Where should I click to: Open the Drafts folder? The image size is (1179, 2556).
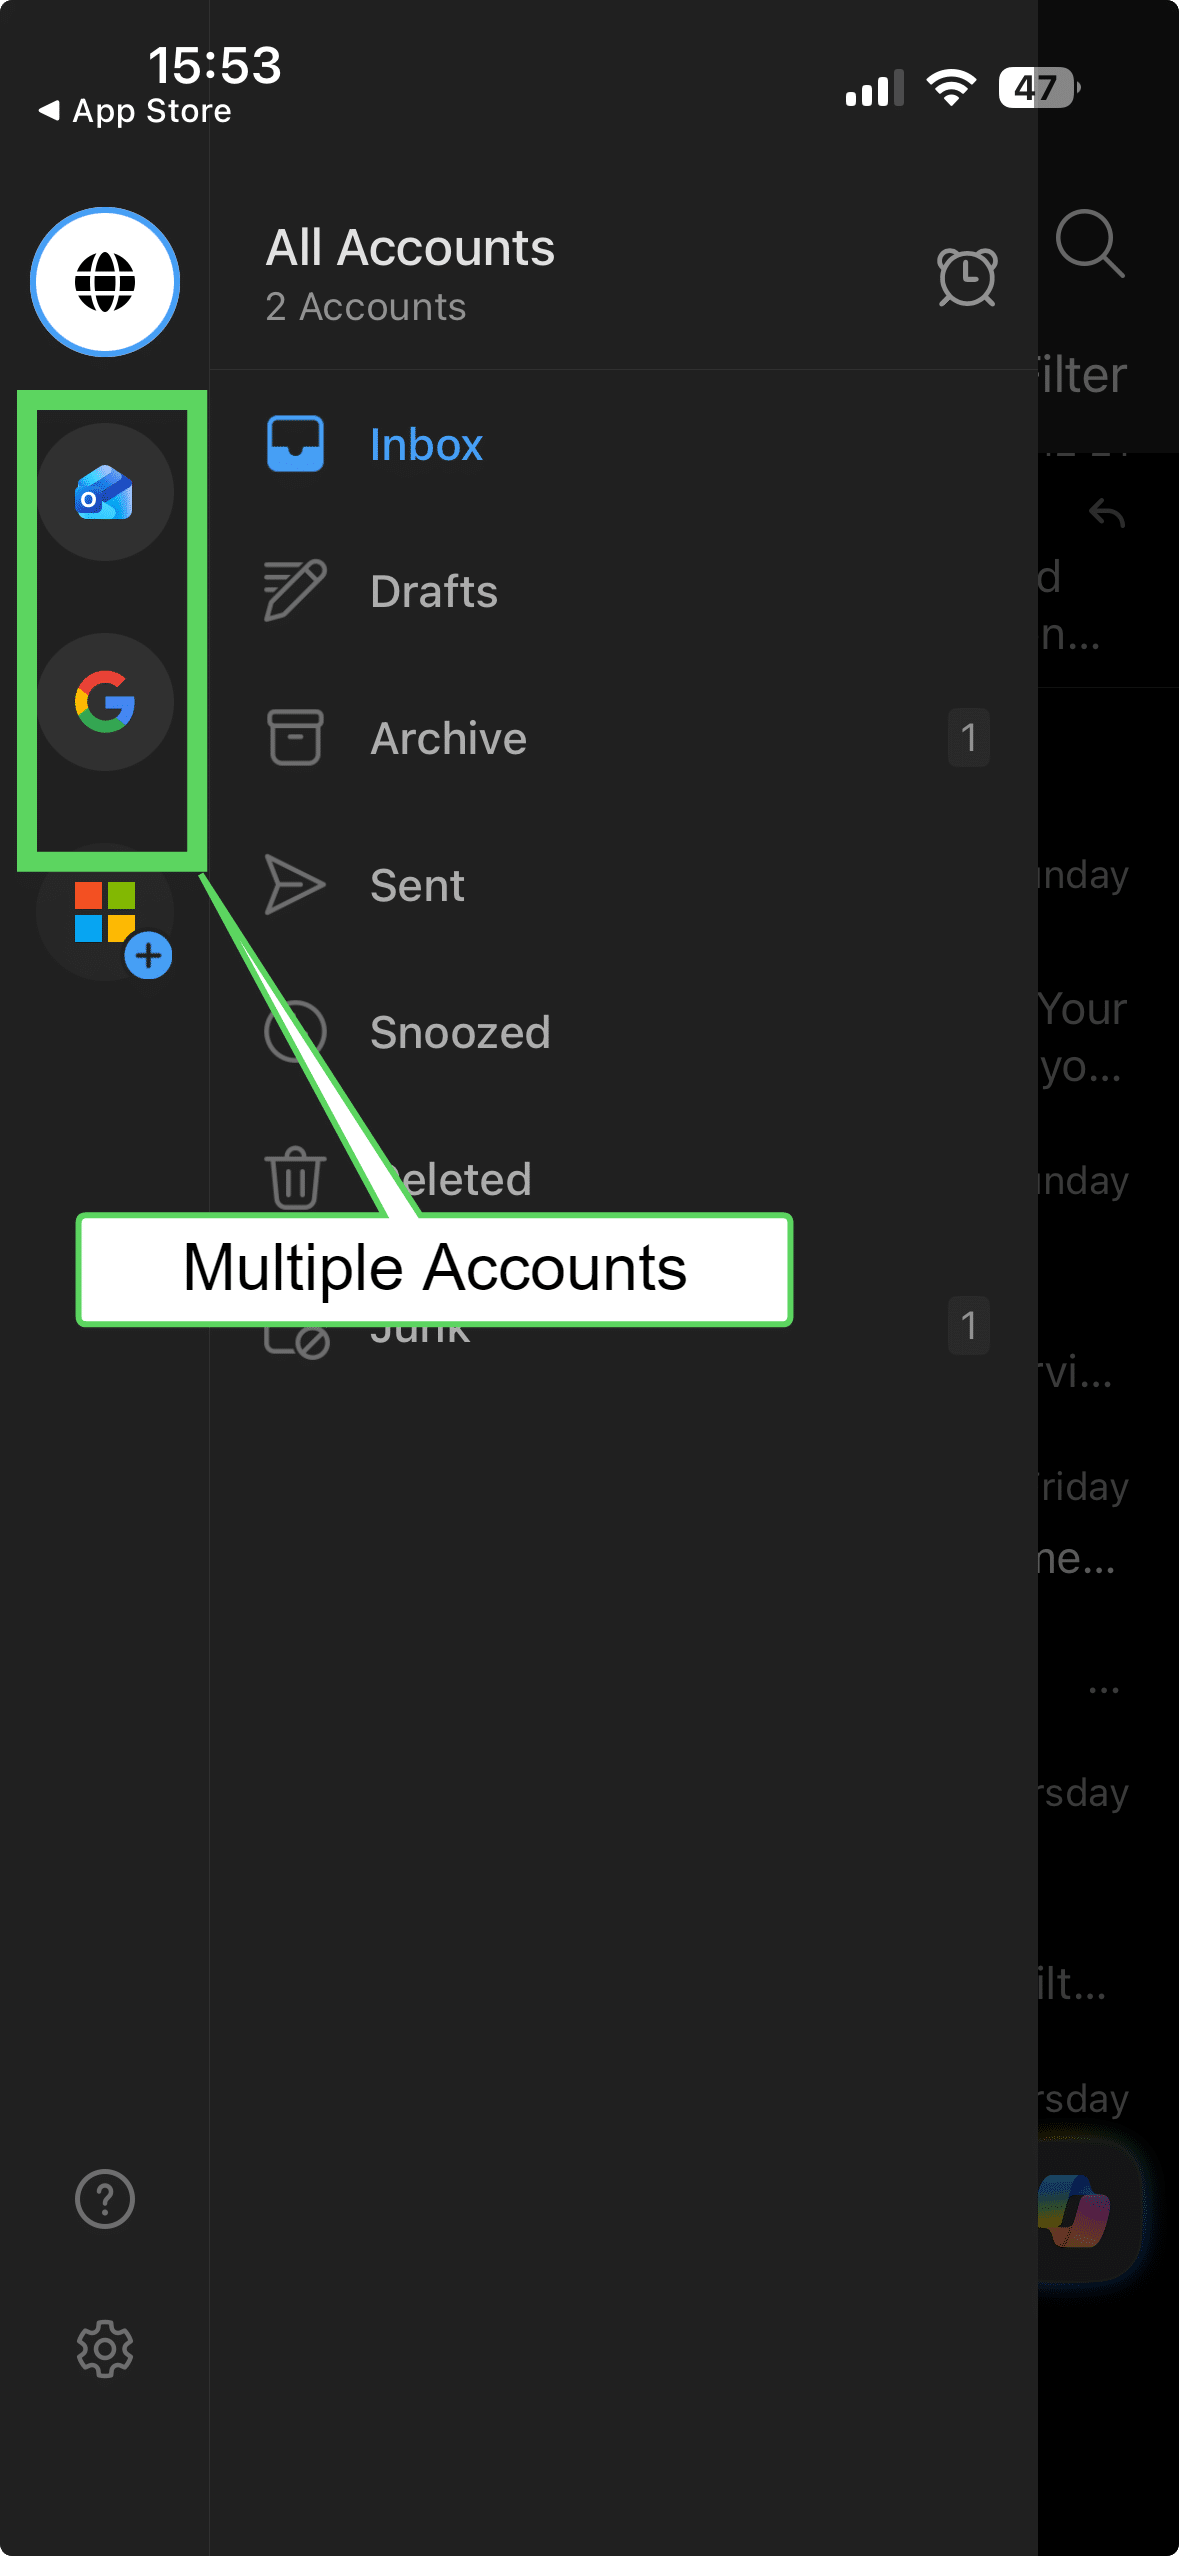pyautogui.click(x=433, y=592)
